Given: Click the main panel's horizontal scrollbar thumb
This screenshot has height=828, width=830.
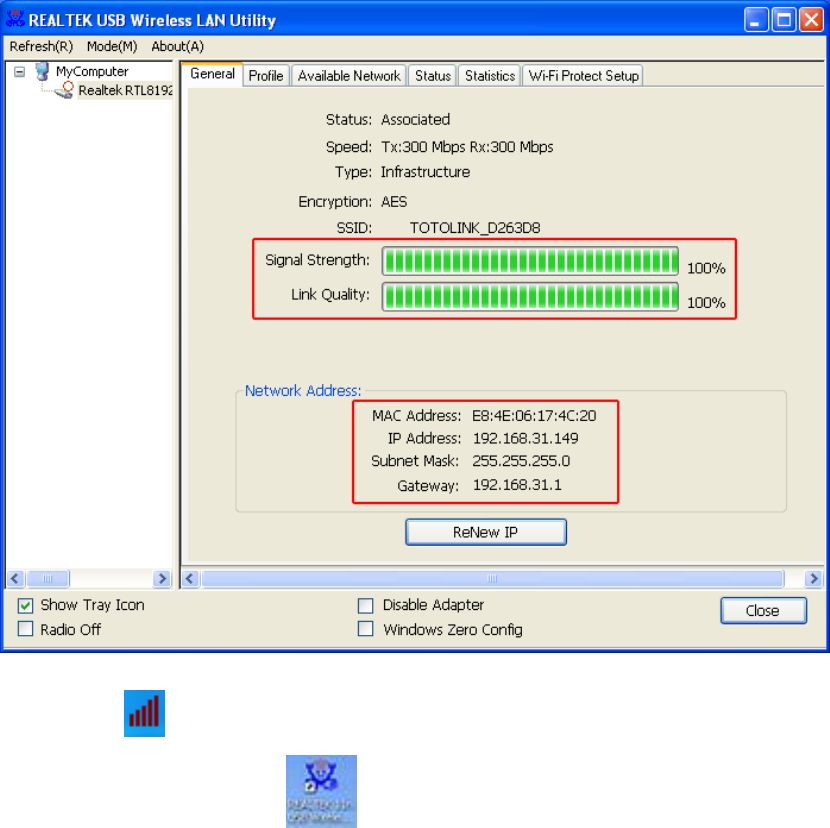Looking at the screenshot, I should click(493, 579).
